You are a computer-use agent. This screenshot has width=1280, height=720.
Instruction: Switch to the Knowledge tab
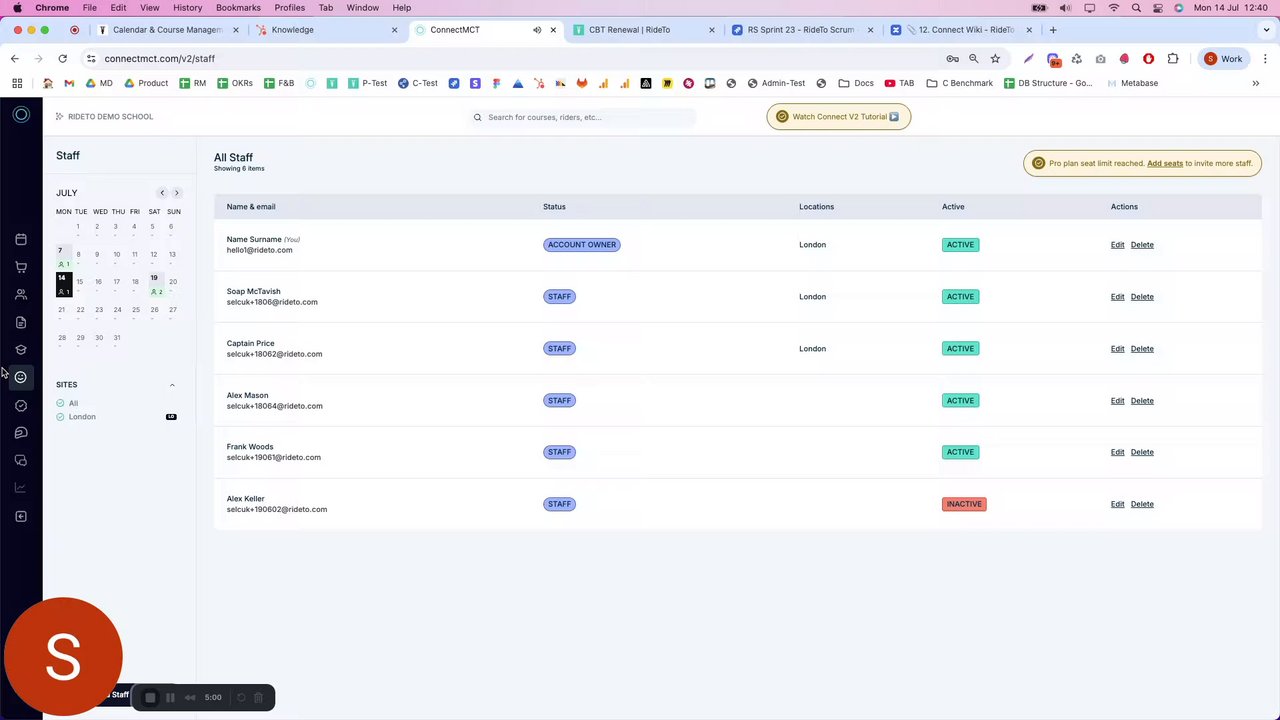click(326, 30)
